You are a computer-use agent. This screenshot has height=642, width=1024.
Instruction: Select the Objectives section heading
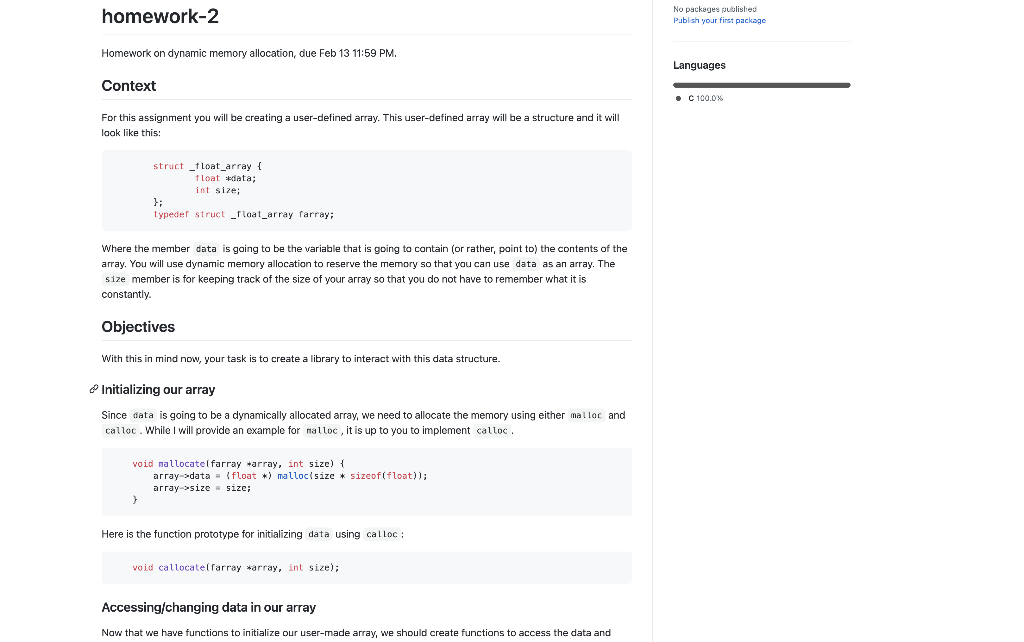coord(138,327)
